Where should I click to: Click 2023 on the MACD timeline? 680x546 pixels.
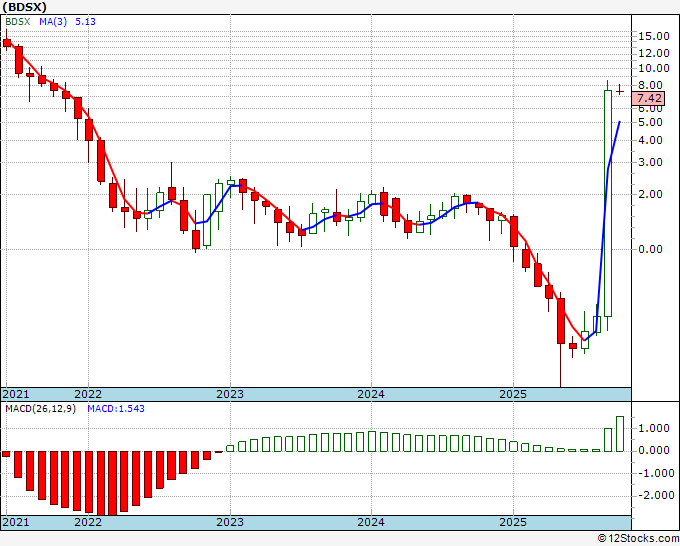[x=230, y=522]
